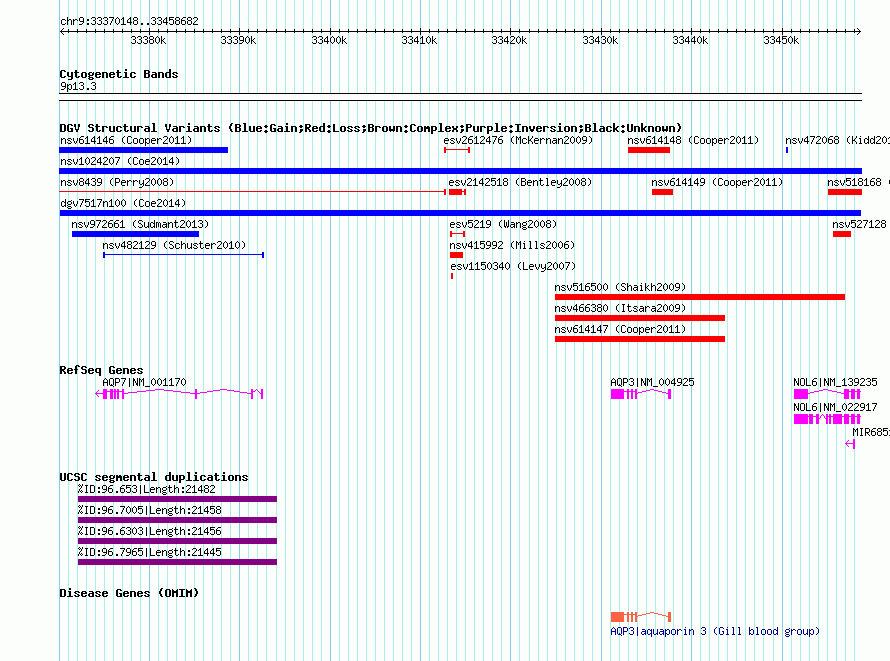Click the Cytogenetic Bands track title
Image resolution: width=890 pixels, height=661 pixels.
119,74
